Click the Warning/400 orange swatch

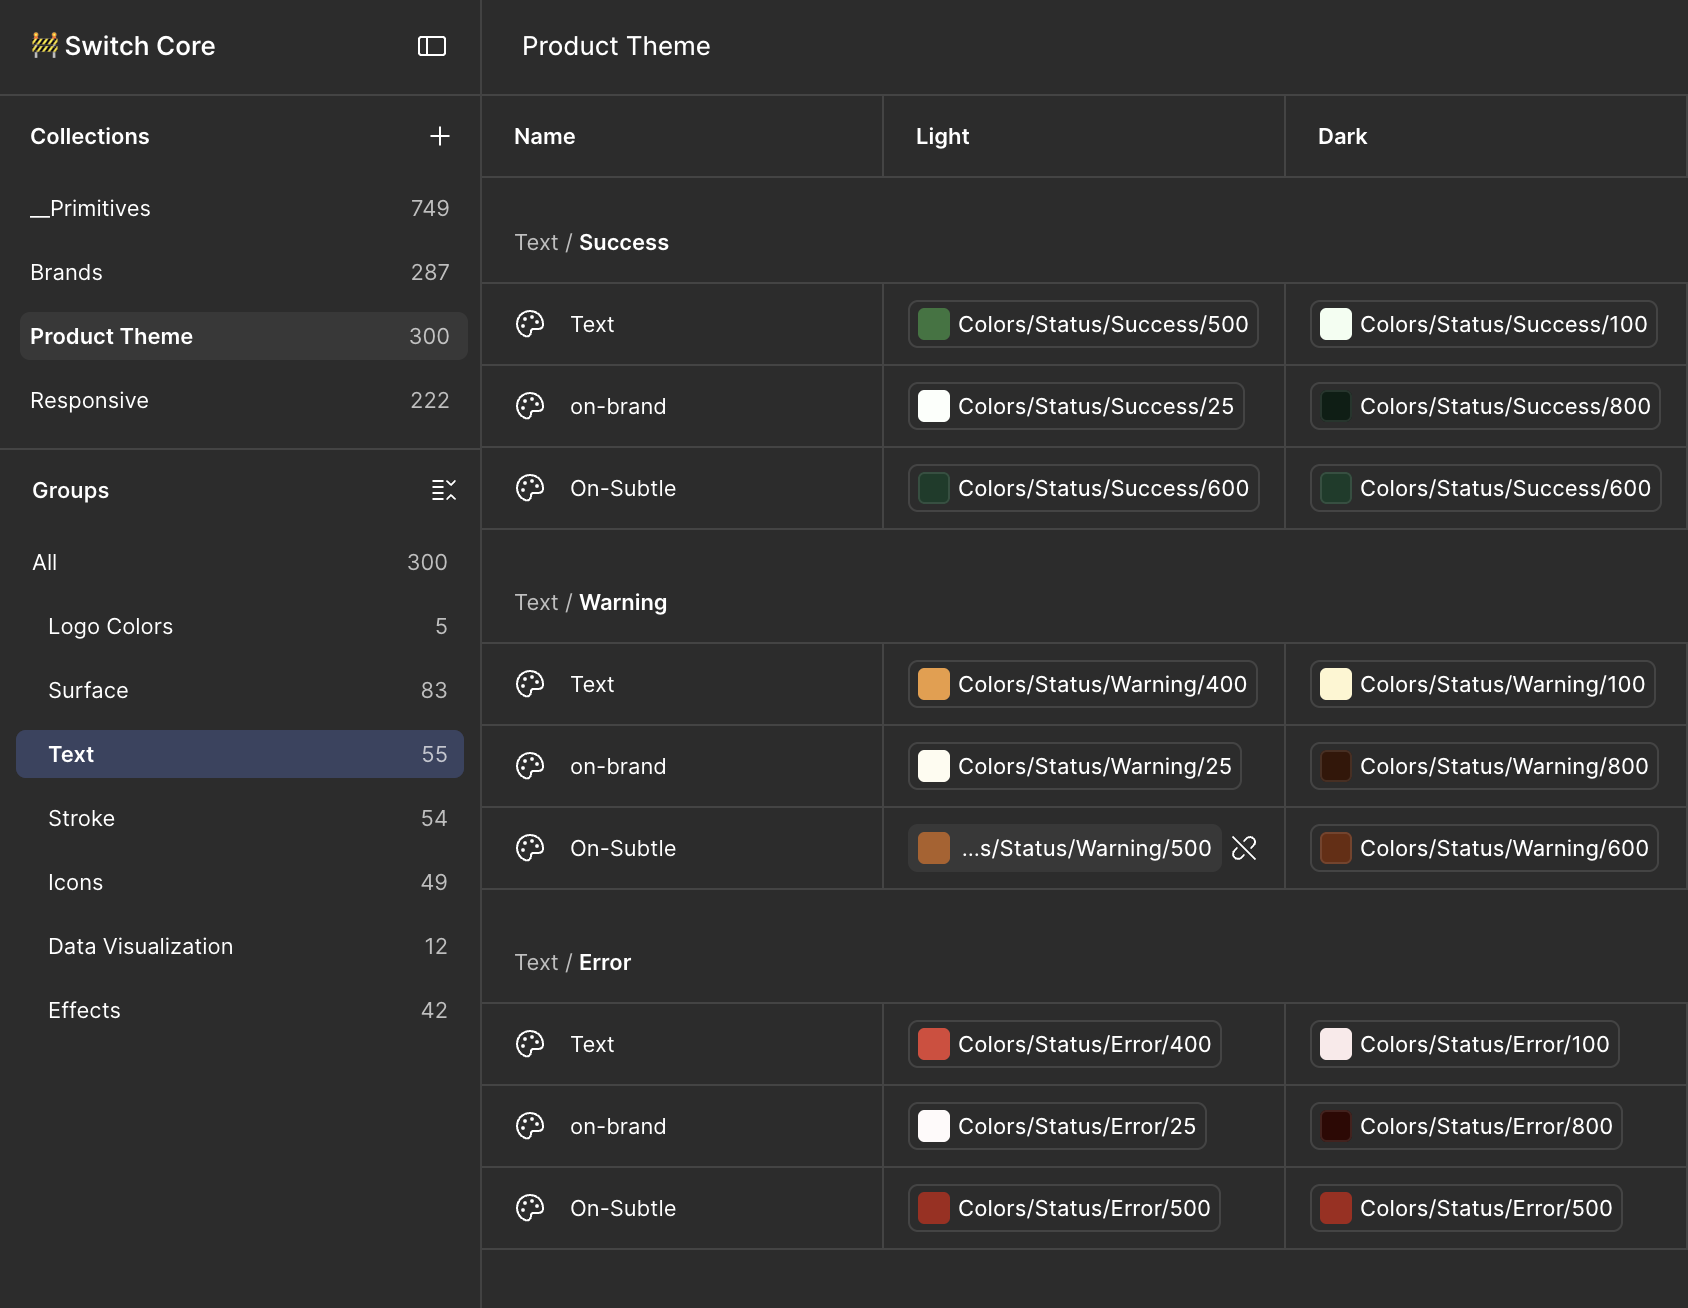[x=934, y=684]
